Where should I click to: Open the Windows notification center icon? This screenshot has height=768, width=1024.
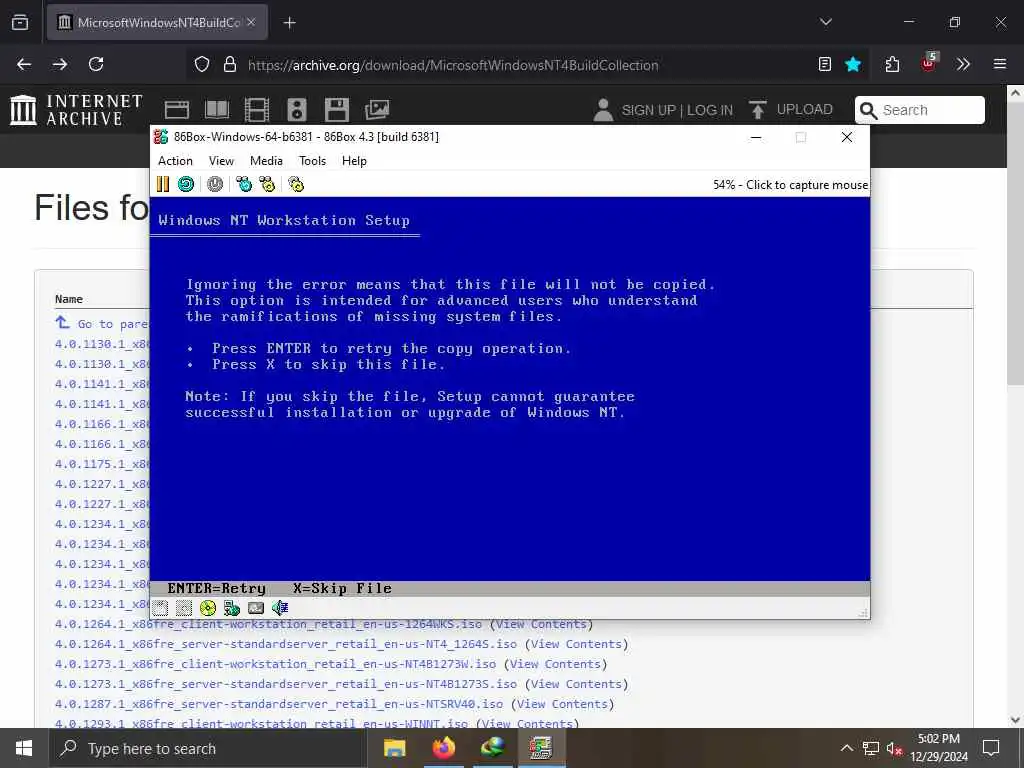click(991, 748)
